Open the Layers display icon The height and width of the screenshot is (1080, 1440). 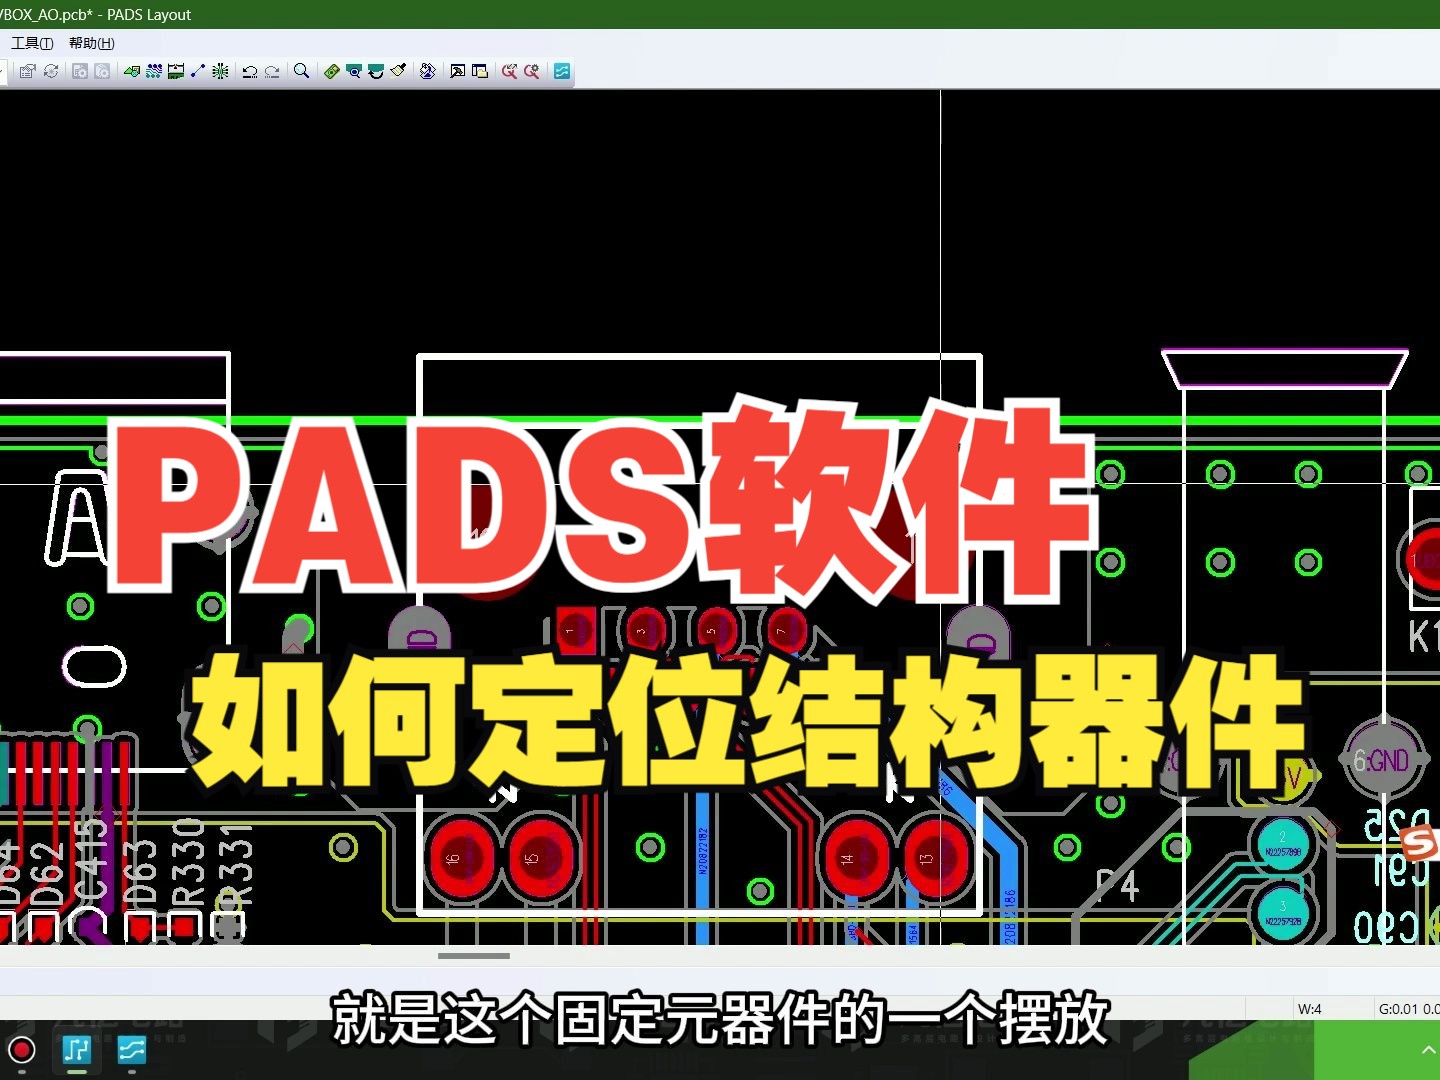428,71
